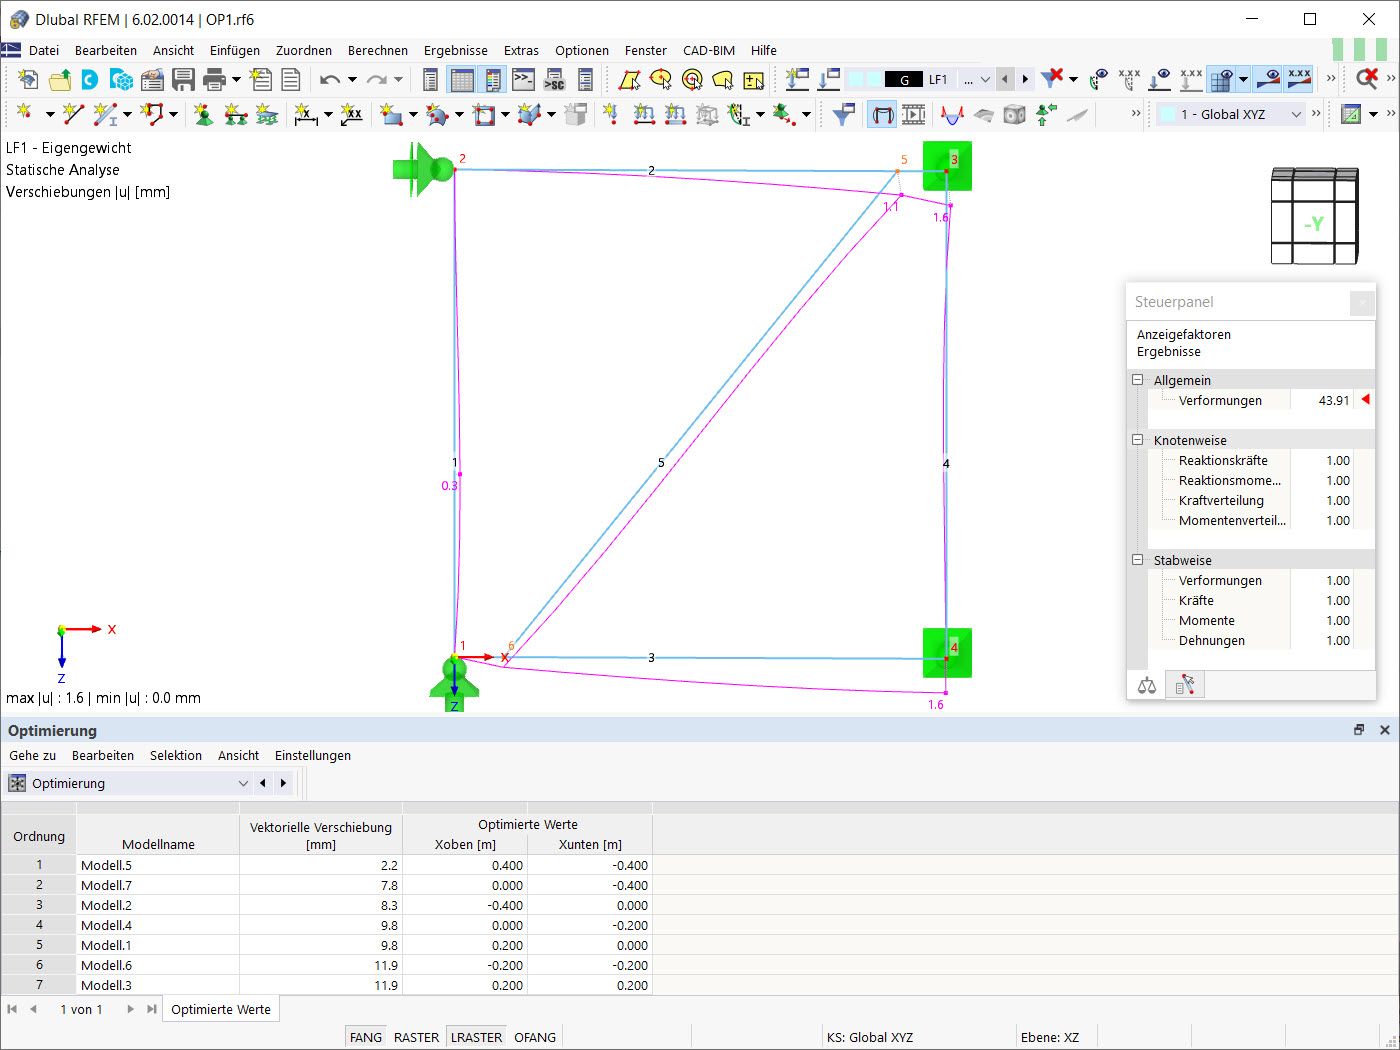Go to previous load case arrow
Viewport: 1400px width, 1050px height.
pos(1005,80)
